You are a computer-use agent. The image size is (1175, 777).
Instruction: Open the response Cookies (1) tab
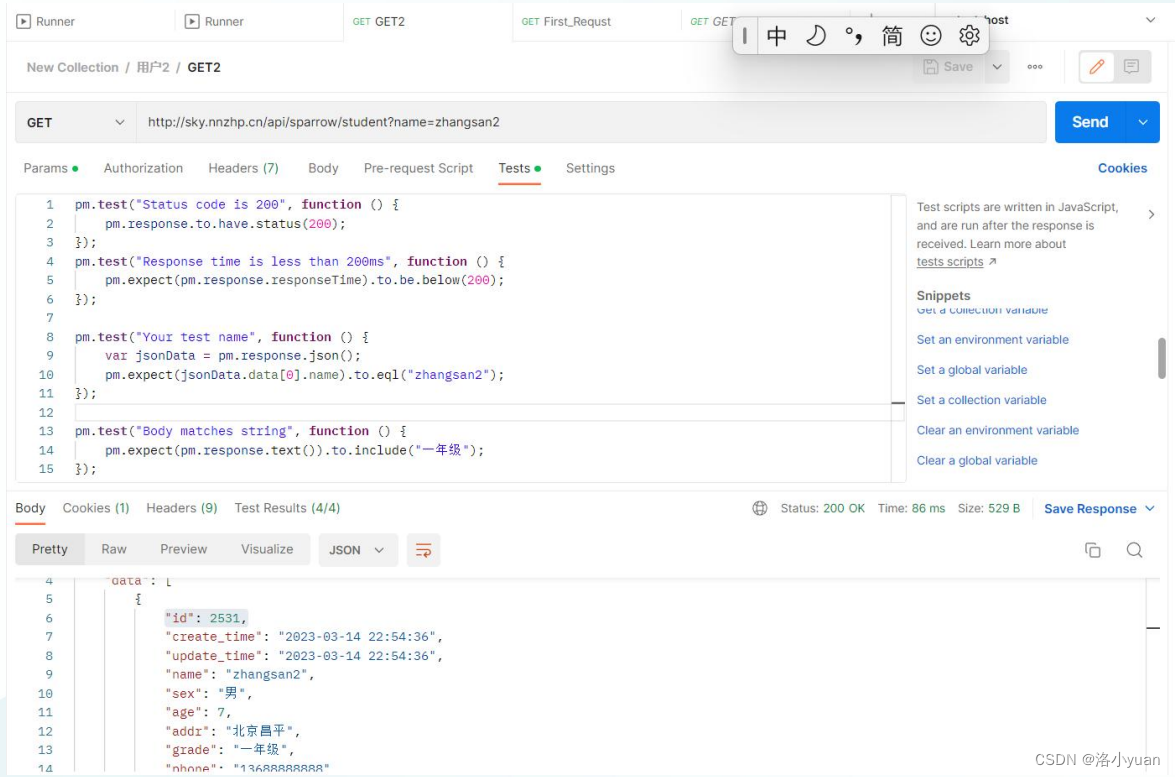click(96, 508)
